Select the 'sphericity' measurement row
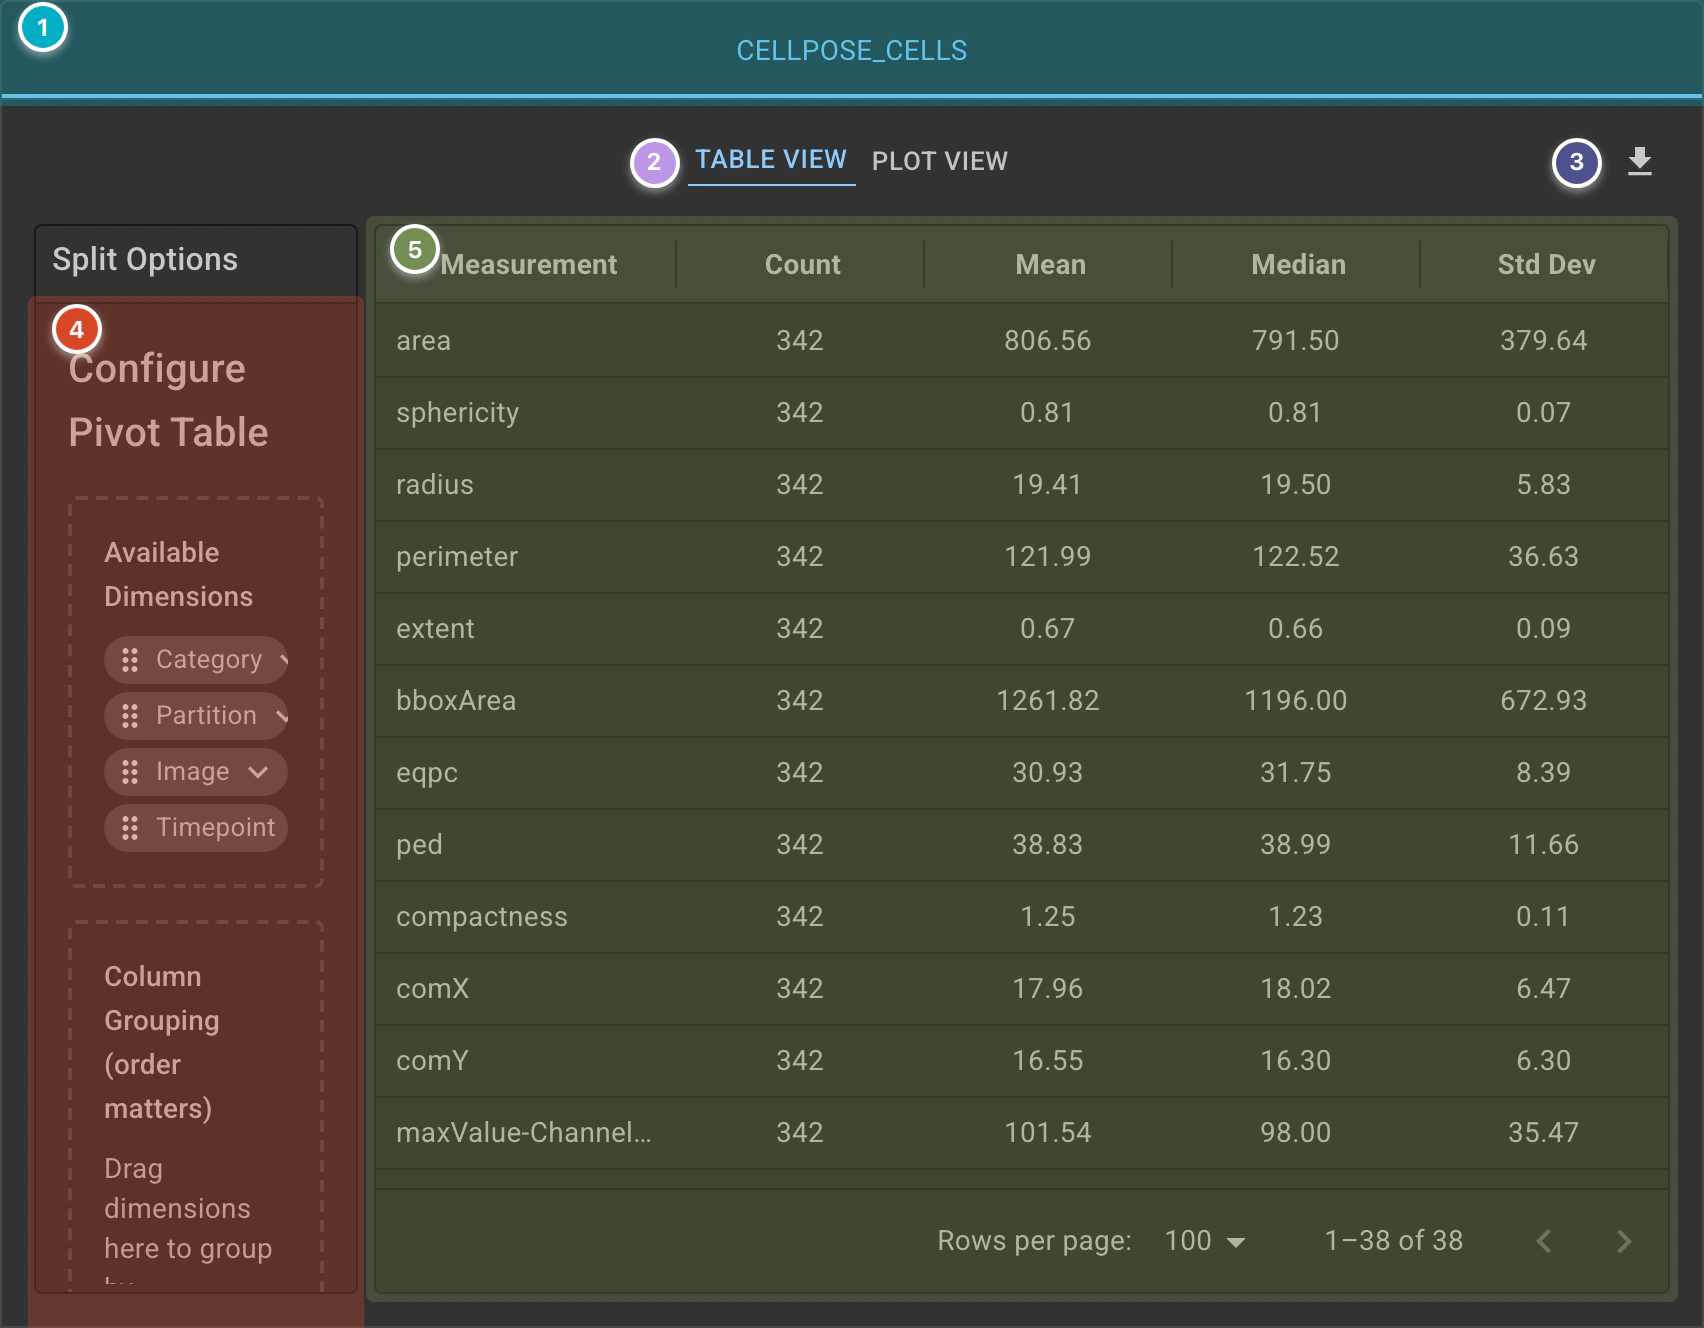Image resolution: width=1704 pixels, height=1328 pixels. click(1022, 413)
